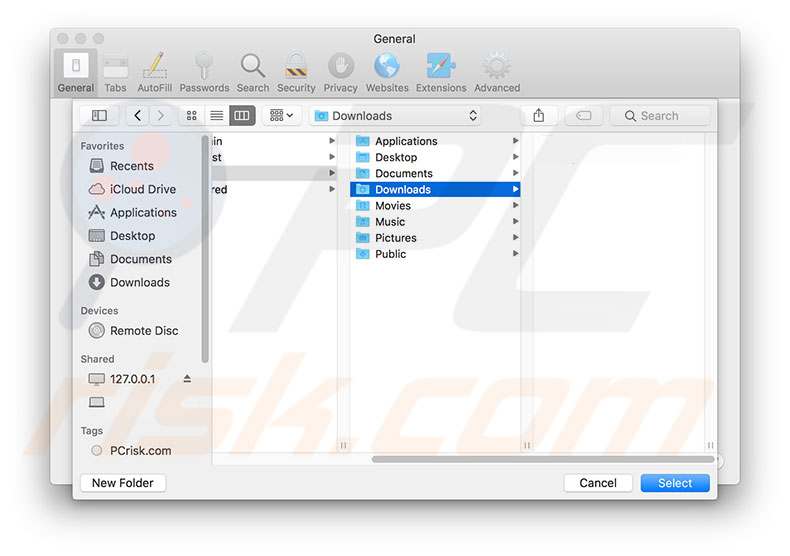The height and width of the screenshot is (556, 790).
Task: Click the horizontal scrollbar of columns
Action: (543, 459)
